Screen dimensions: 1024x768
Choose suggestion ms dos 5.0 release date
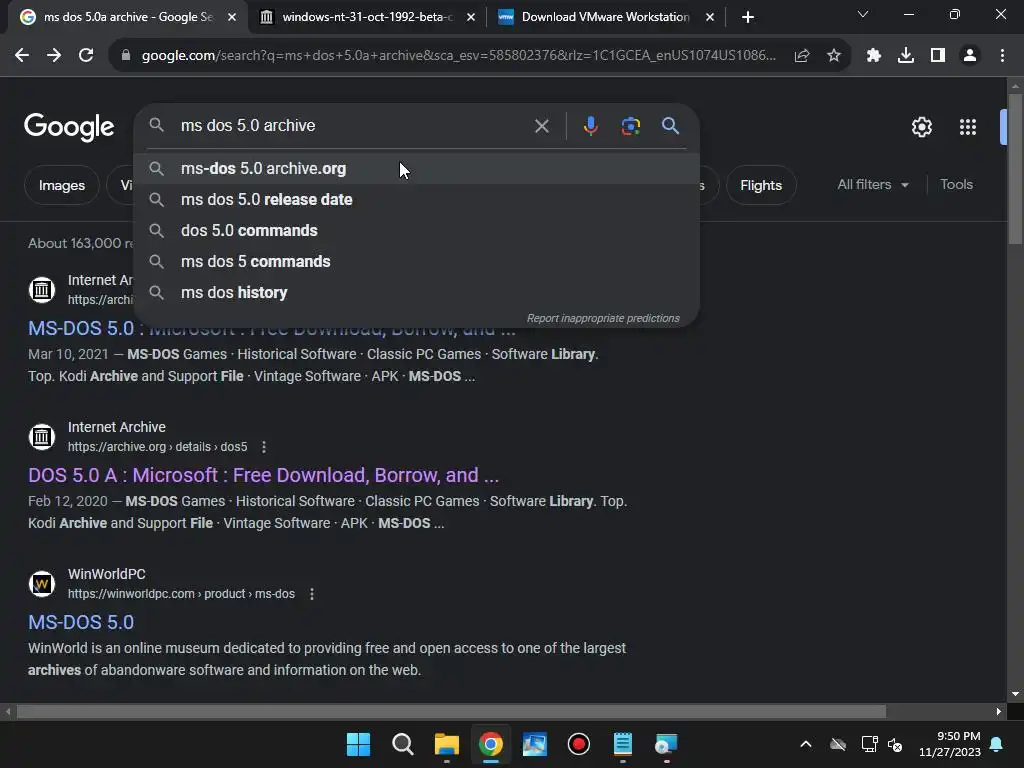(x=416, y=199)
